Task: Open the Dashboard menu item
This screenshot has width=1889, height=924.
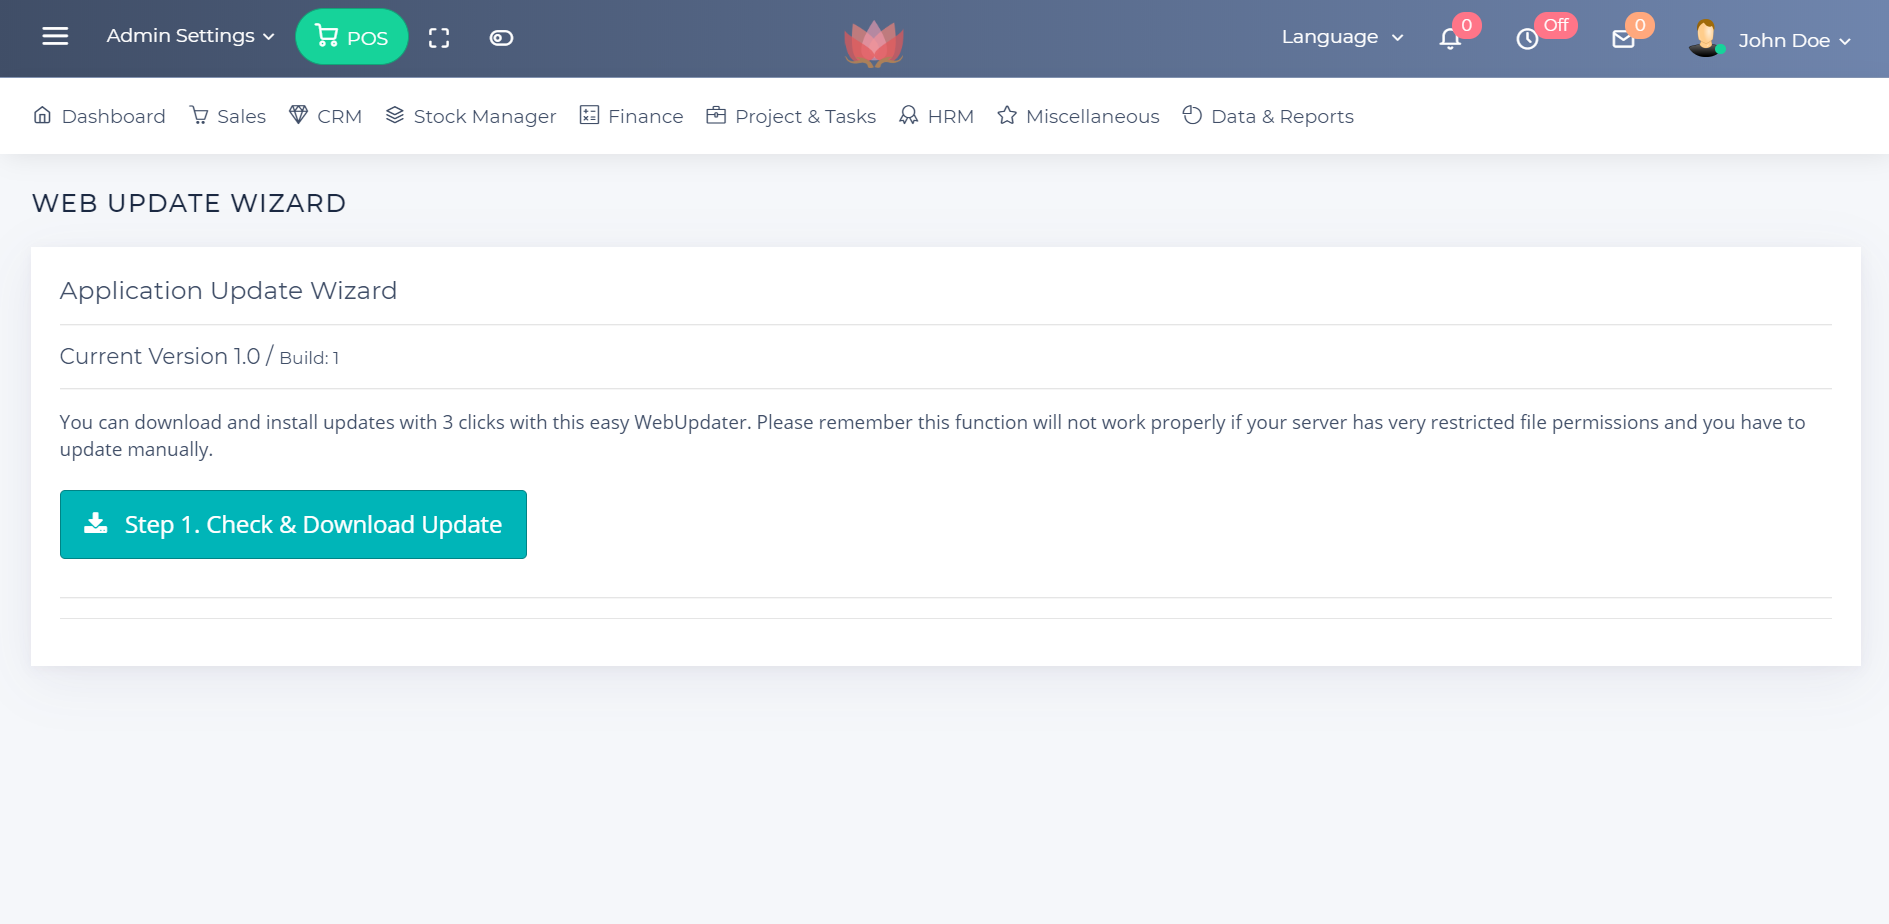Action: coord(99,116)
